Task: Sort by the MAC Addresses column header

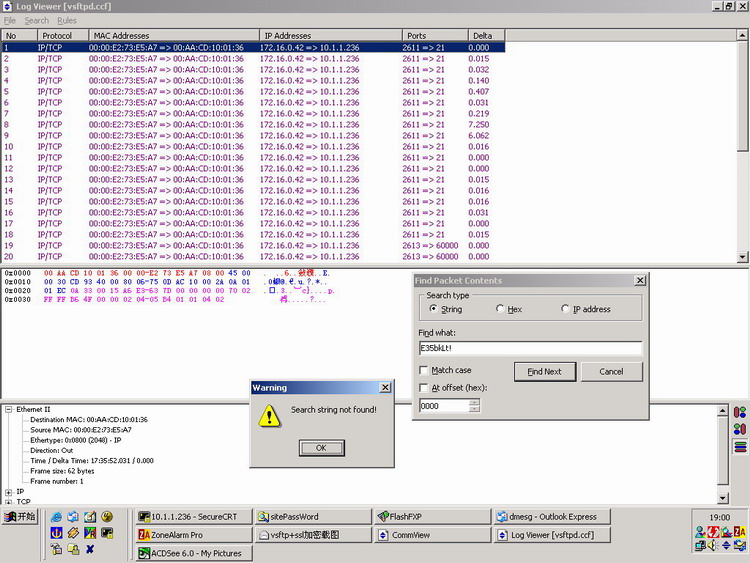Action: click(174, 35)
